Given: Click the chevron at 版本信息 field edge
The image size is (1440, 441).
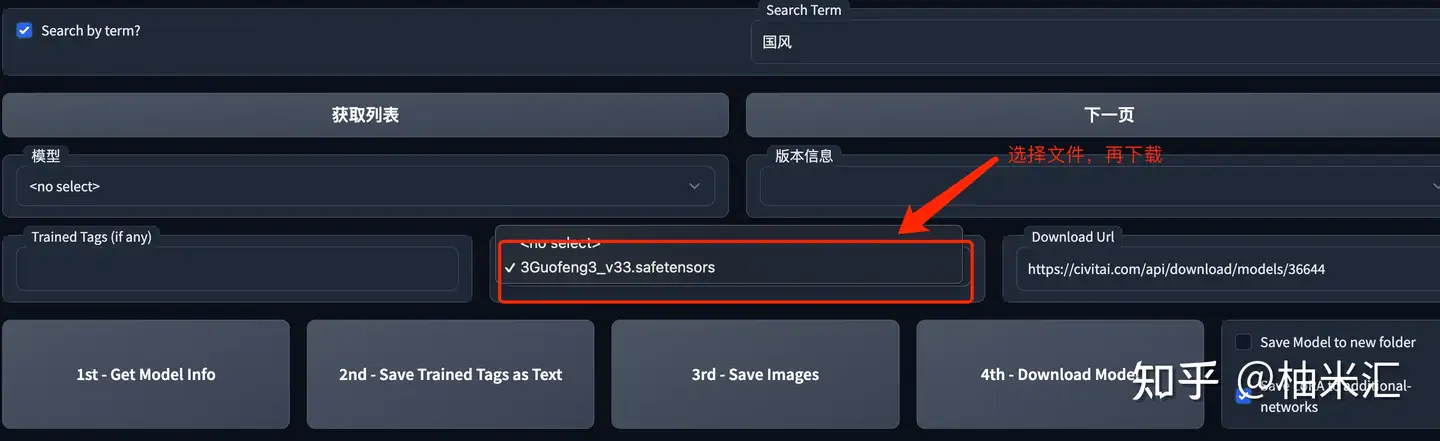Looking at the screenshot, I should [1435, 186].
